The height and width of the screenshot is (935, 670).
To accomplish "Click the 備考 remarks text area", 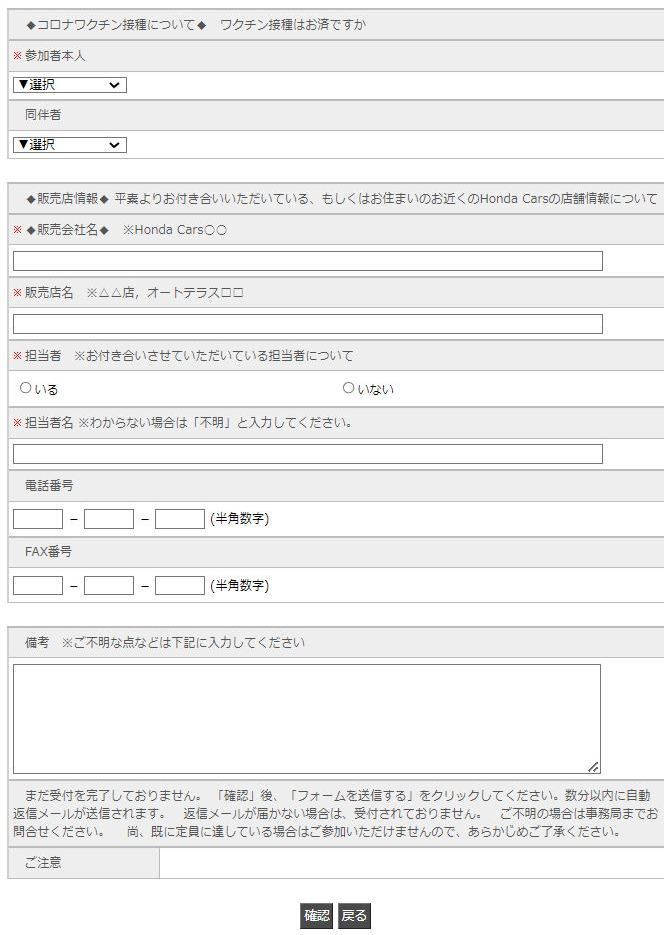I will [x=306, y=718].
